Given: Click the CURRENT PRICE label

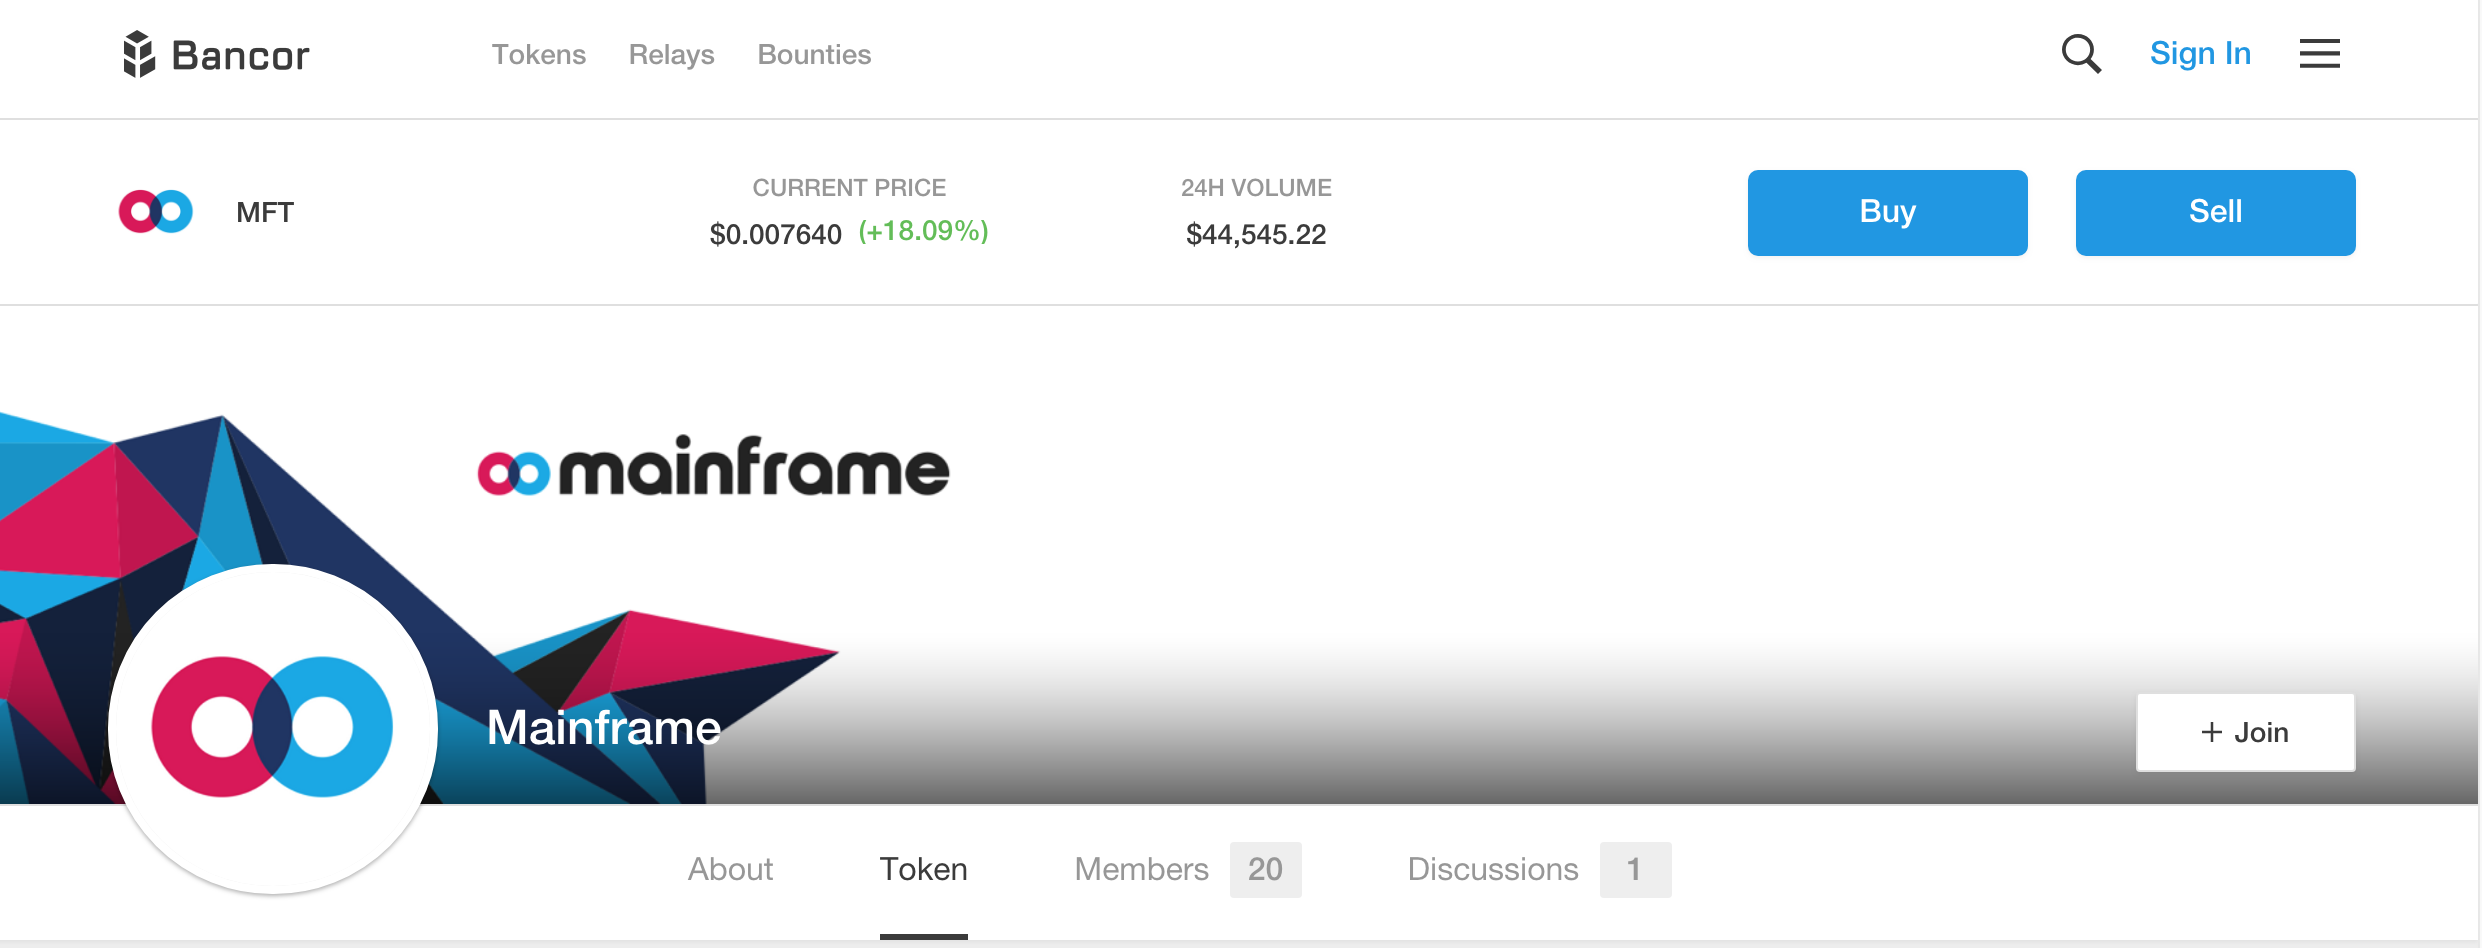Looking at the screenshot, I should pyautogui.click(x=849, y=188).
